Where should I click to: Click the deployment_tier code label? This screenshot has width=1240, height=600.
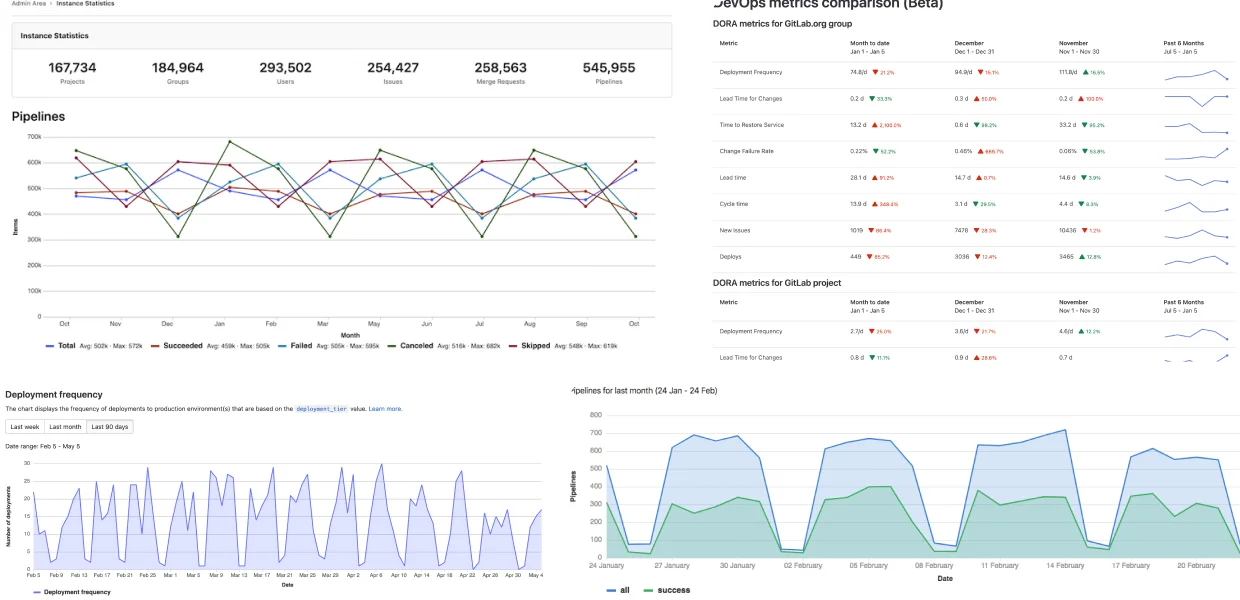pyautogui.click(x=321, y=409)
